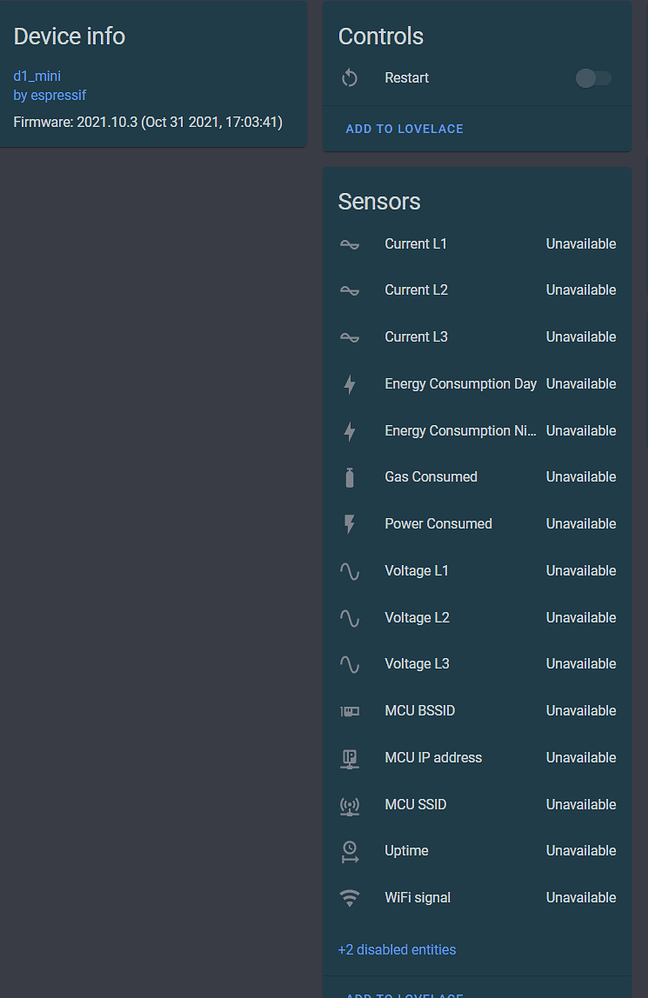Click Unavailable next to Gas Consumed

click(581, 477)
